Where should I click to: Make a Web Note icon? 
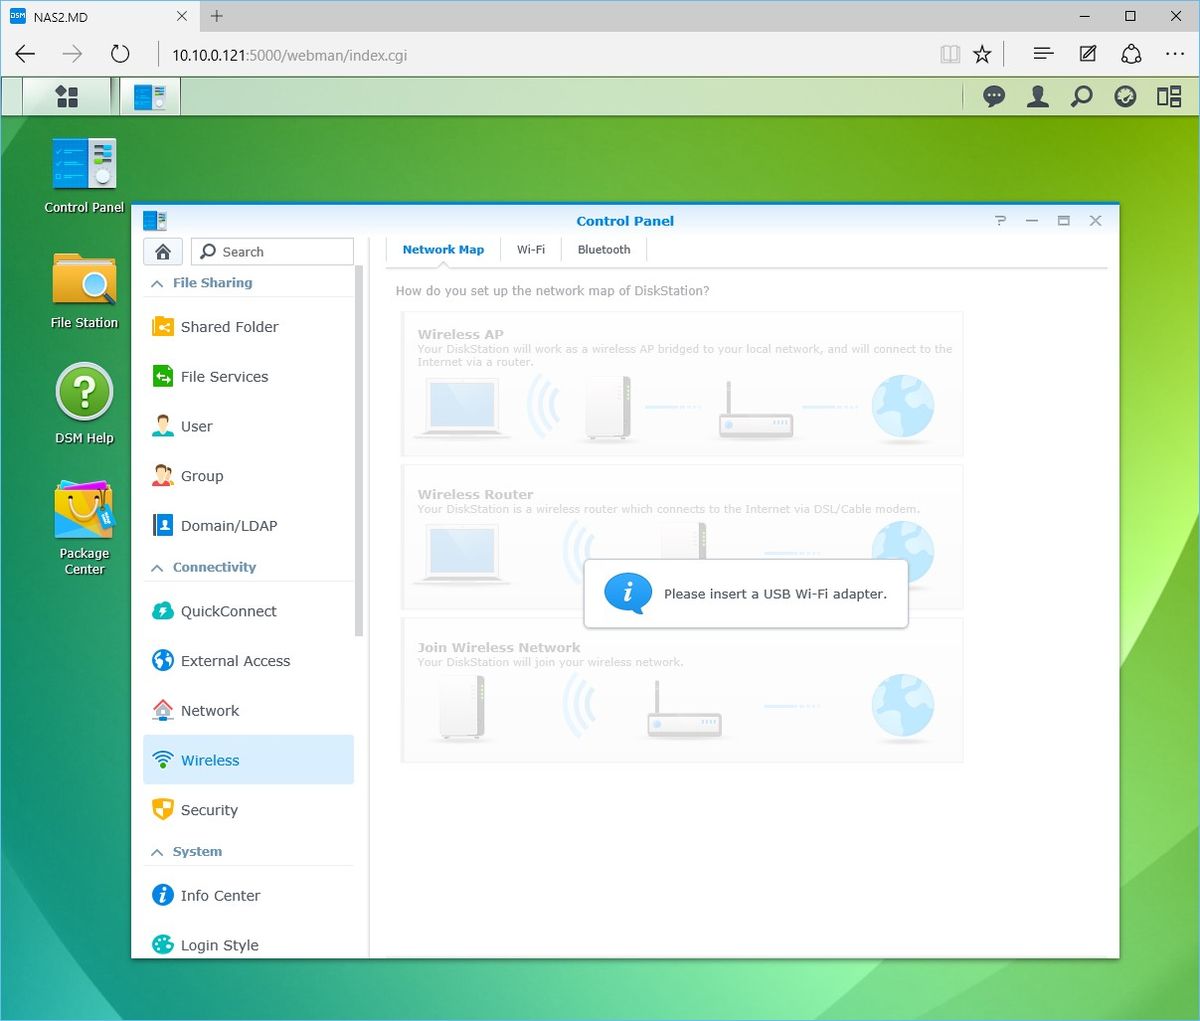tap(1088, 55)
